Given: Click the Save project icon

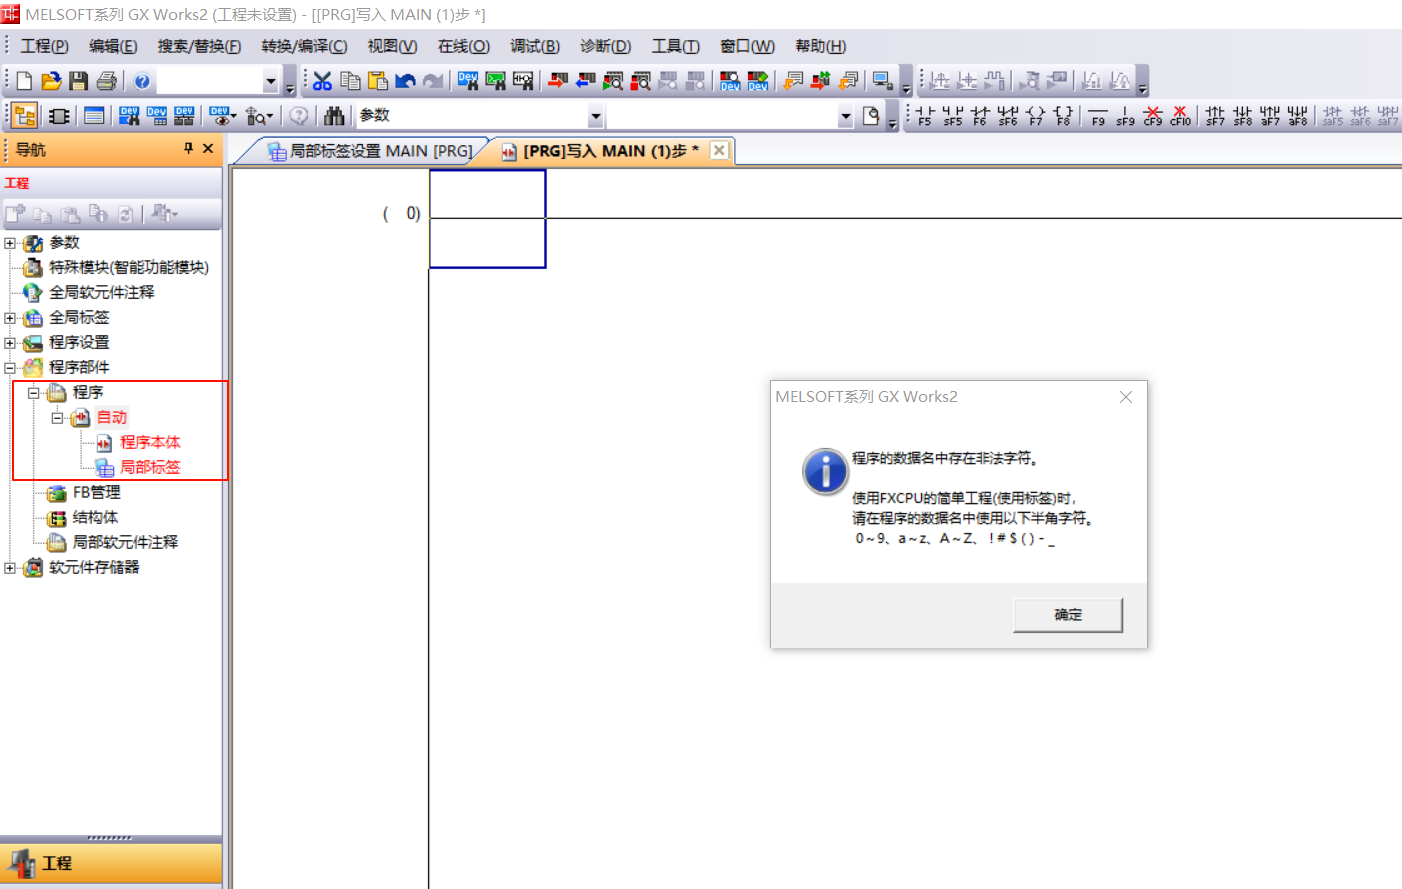Looking at the screenshot, I should pos(78,81).
